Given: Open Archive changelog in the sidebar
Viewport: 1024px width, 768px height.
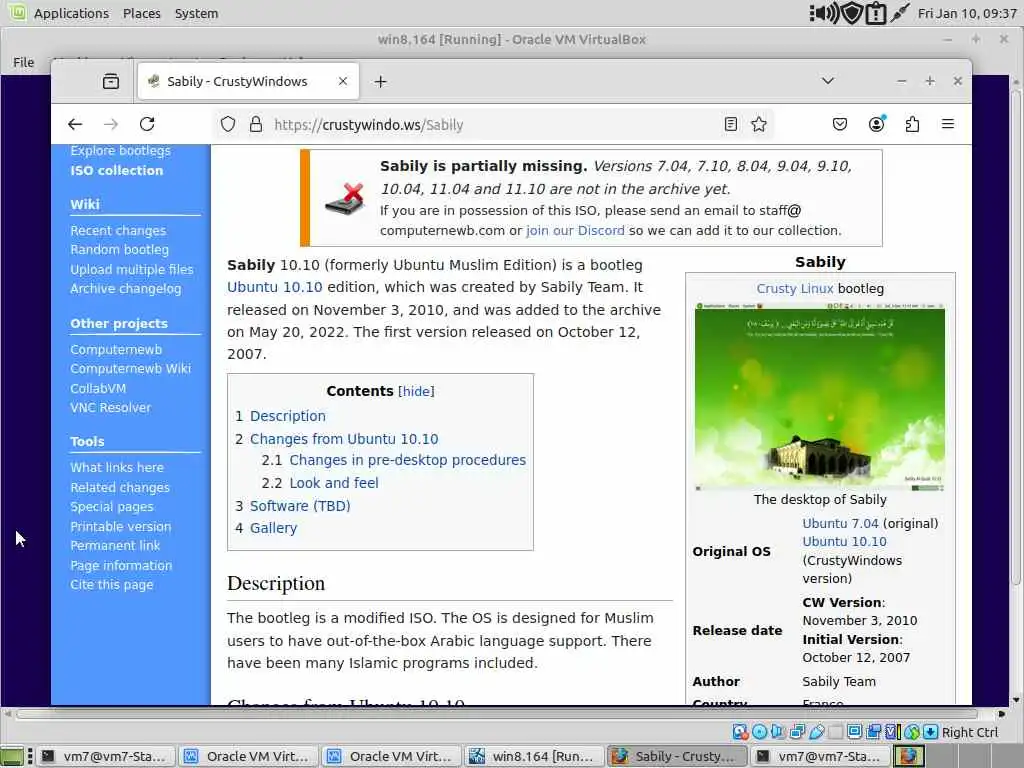Looking at the screenshot, I should (x=125, y=289).
